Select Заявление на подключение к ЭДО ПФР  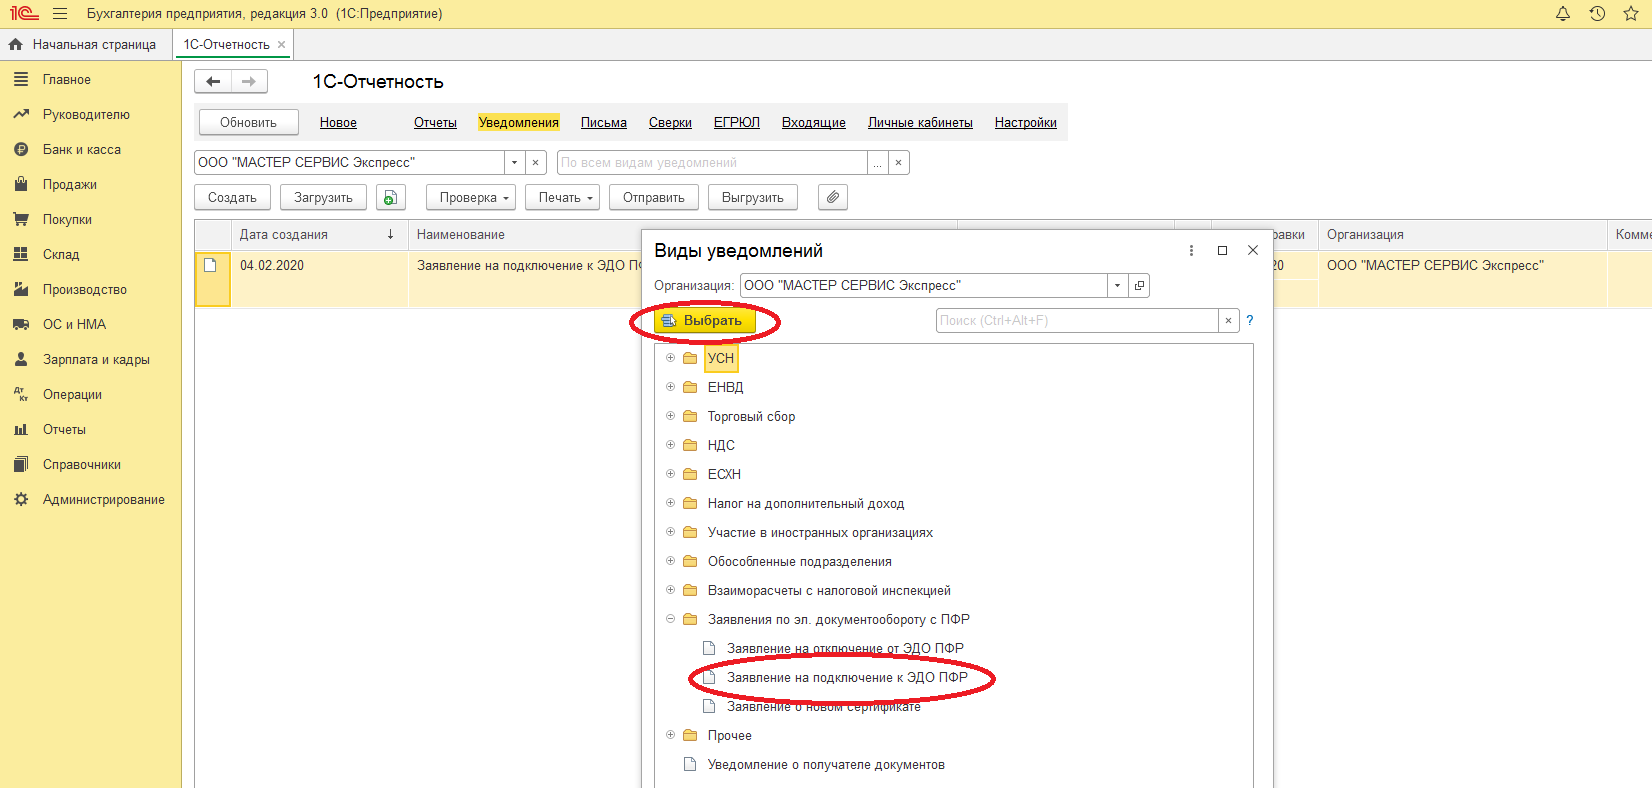[847, 677]
